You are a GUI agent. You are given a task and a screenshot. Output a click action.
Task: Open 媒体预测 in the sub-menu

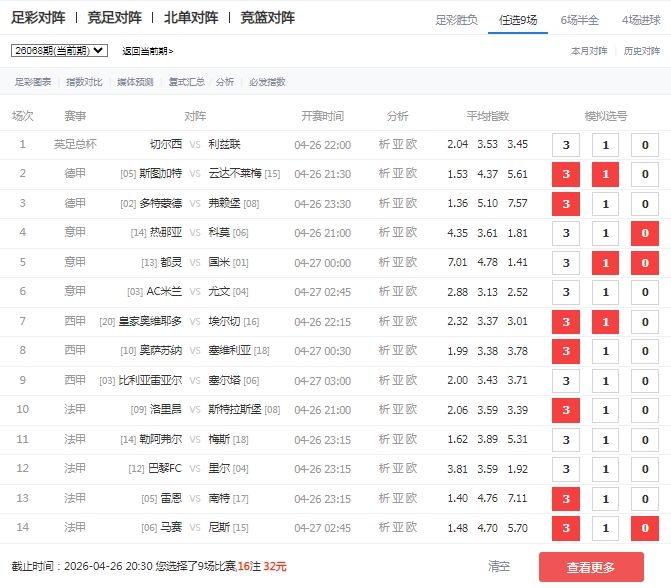click(x=135, y=82)
